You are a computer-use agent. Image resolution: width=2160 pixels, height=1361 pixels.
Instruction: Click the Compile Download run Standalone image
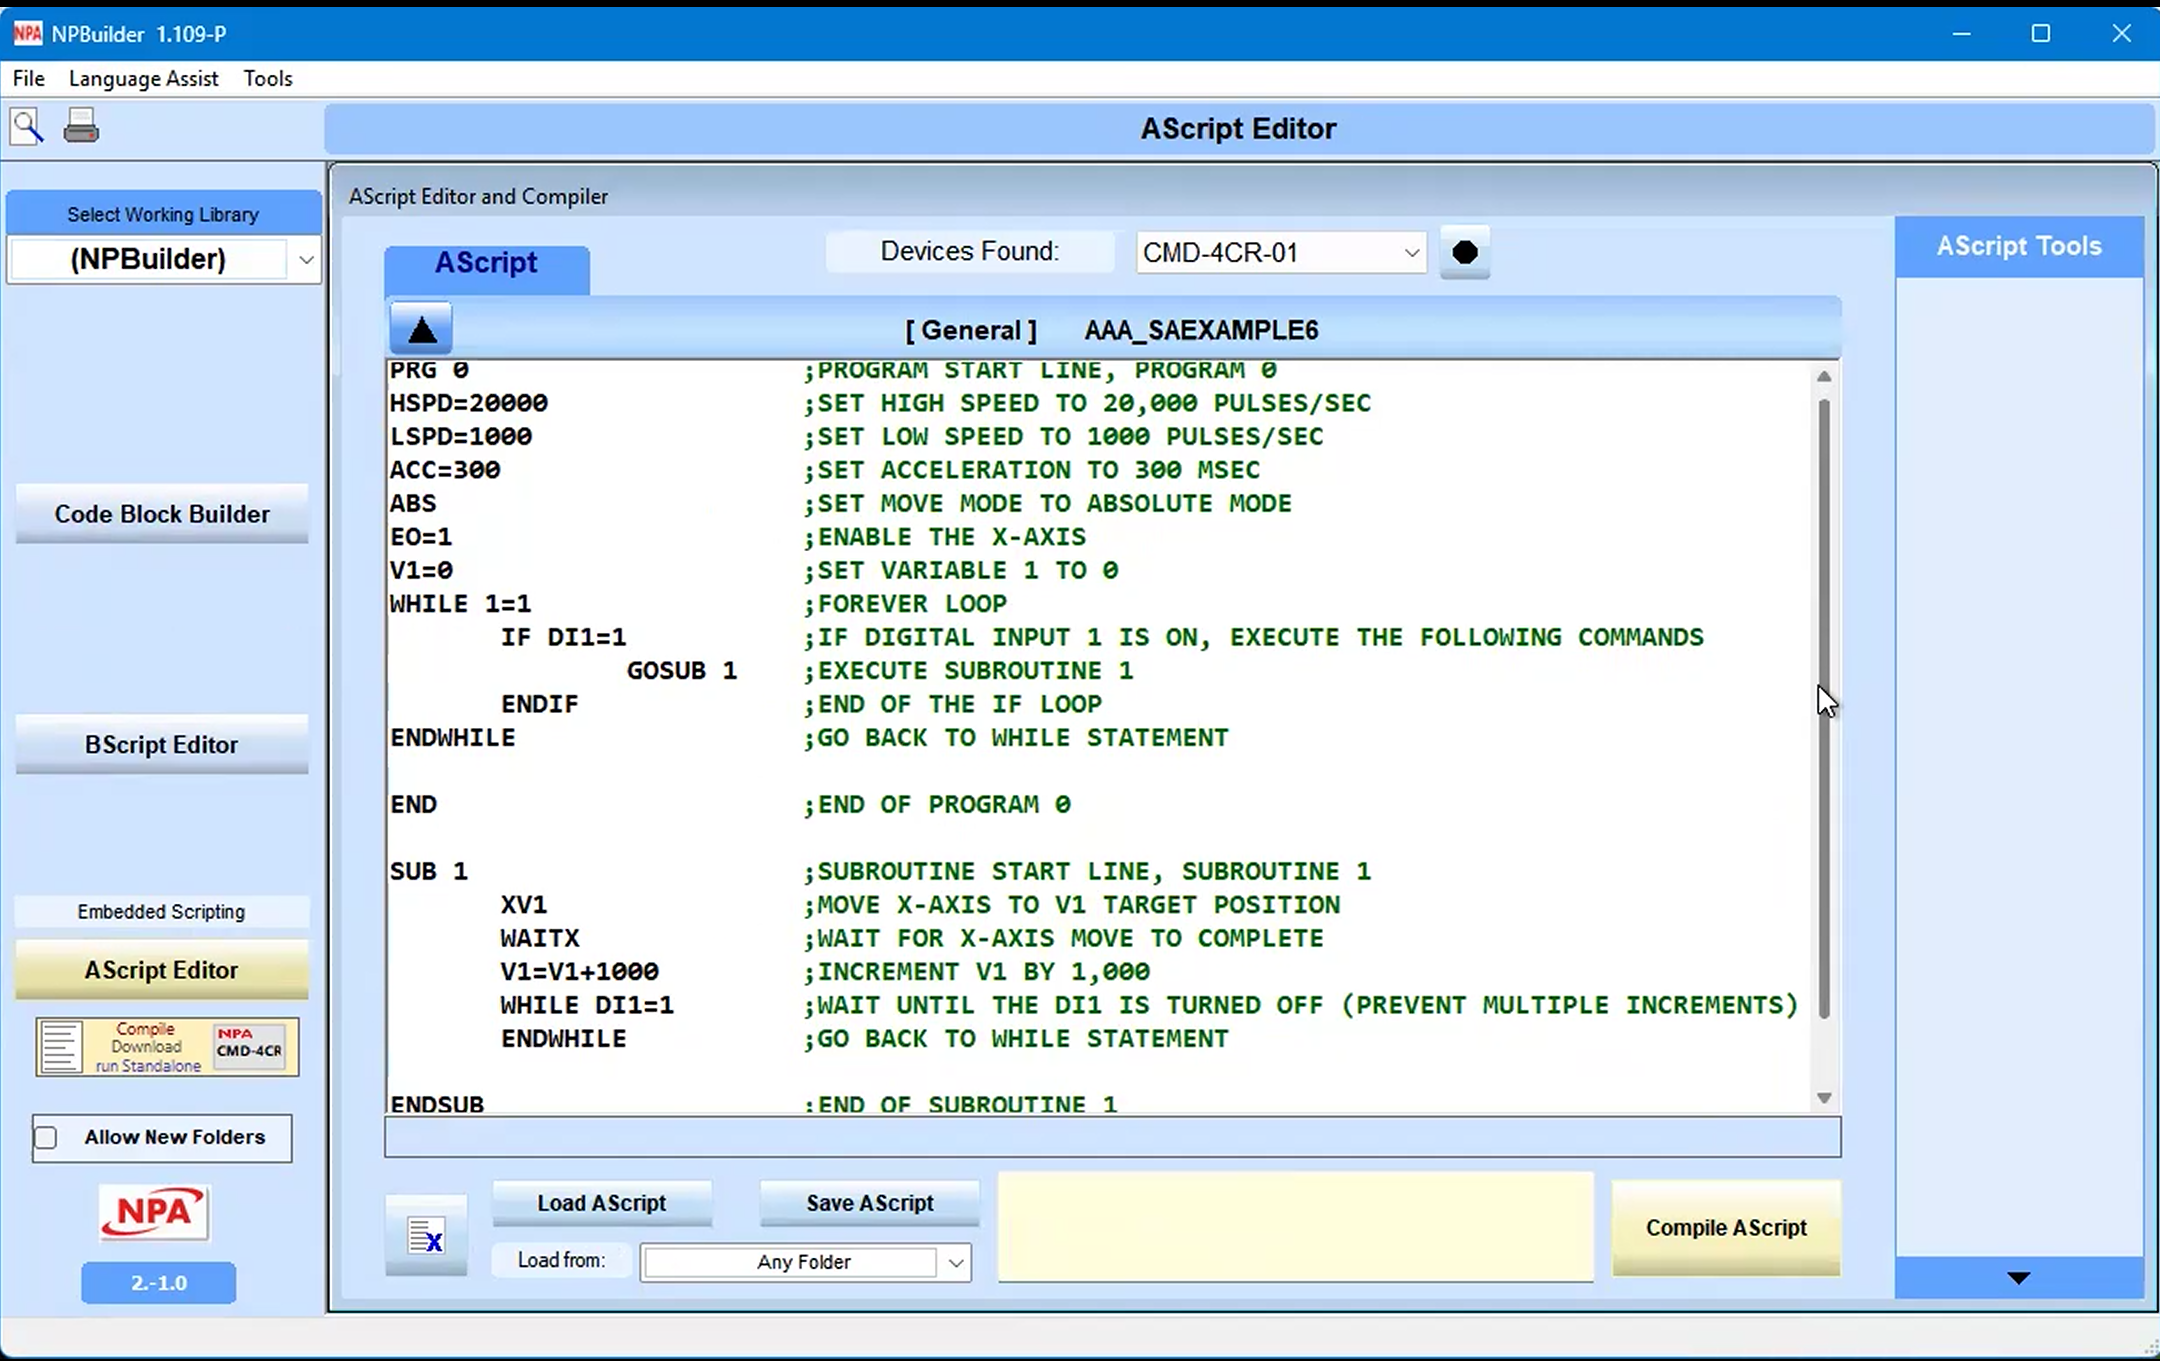click(167, 1047)
